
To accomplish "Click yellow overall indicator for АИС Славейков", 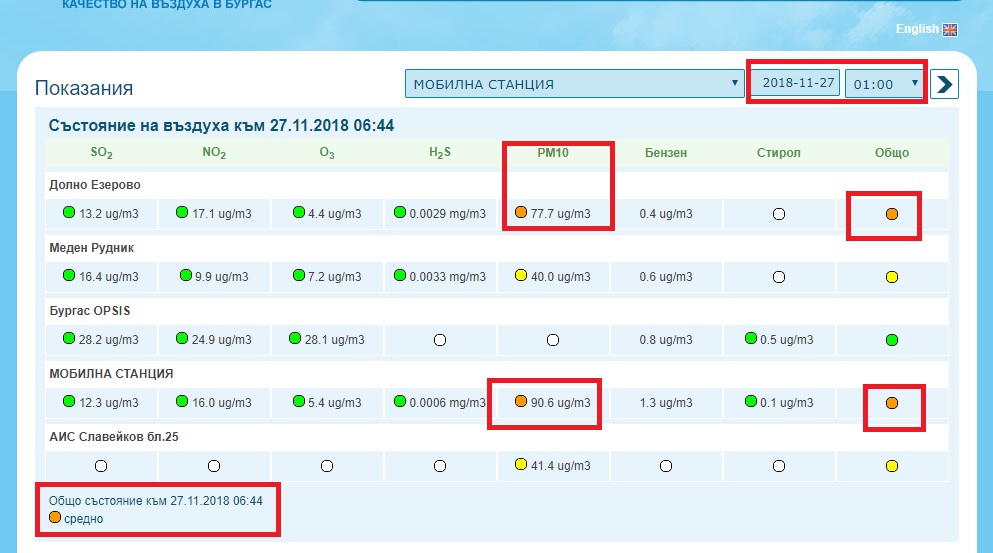I will [x=892, y=466].
